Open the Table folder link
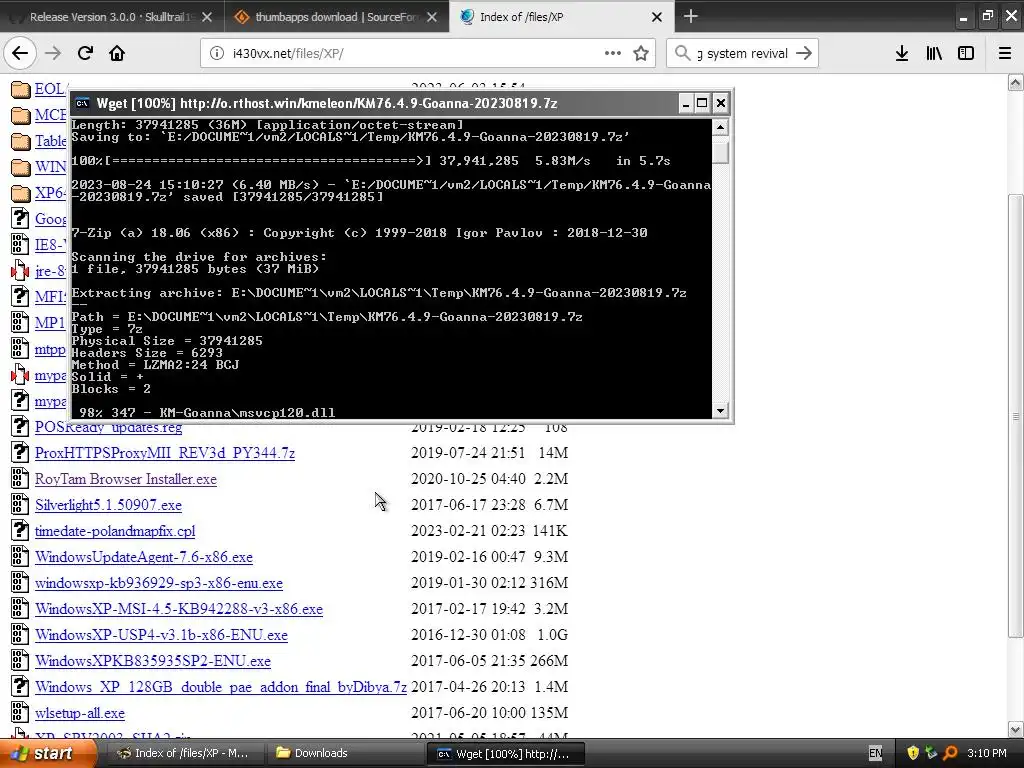 [50, 141]
